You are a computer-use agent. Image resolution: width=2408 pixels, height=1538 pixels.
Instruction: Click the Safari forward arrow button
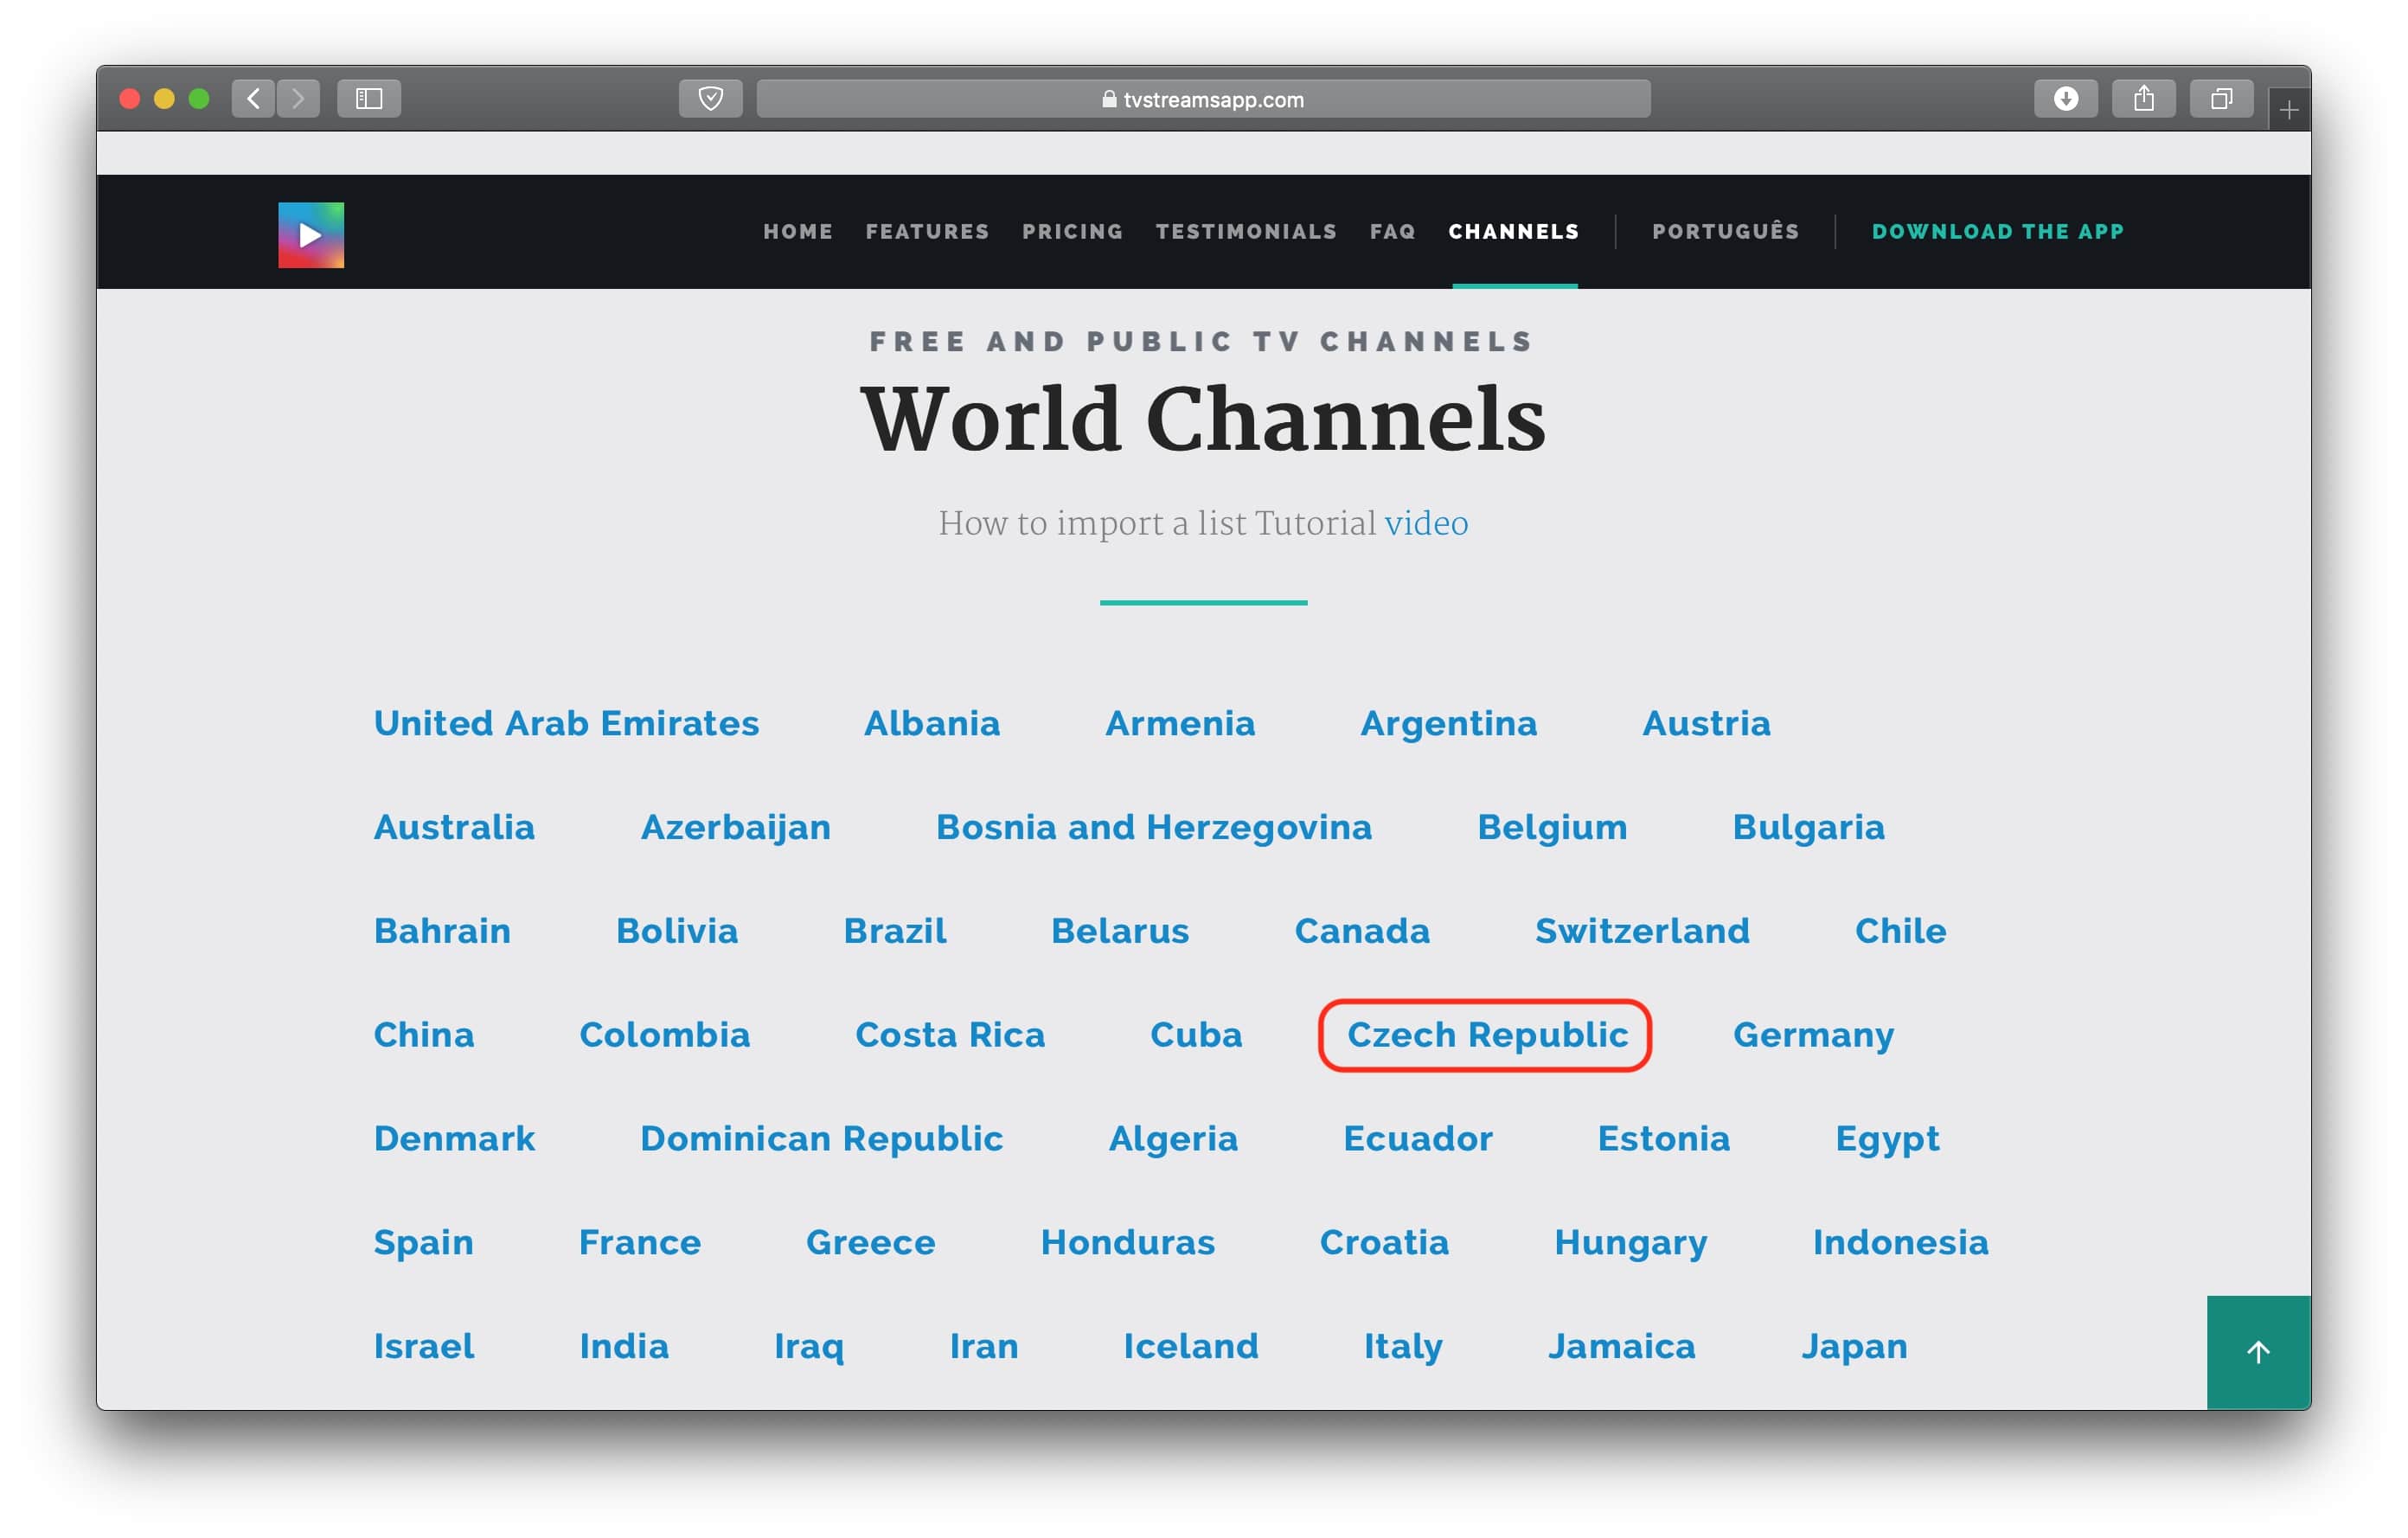point(298,98)
